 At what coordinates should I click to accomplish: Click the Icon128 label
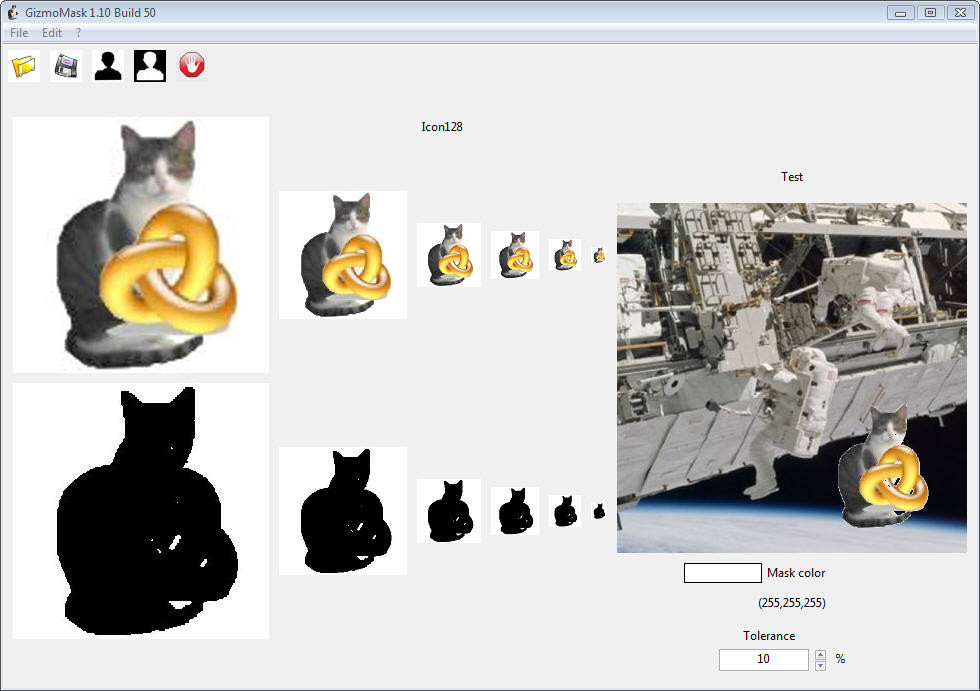[442, 127]
